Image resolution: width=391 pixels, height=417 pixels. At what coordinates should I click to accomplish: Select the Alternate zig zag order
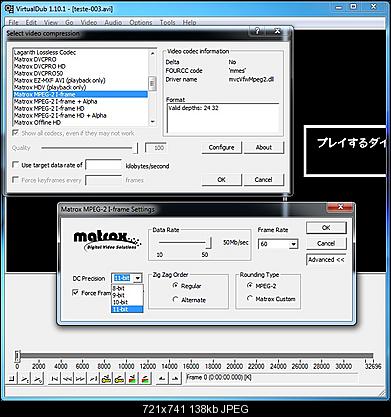[175, 299]
